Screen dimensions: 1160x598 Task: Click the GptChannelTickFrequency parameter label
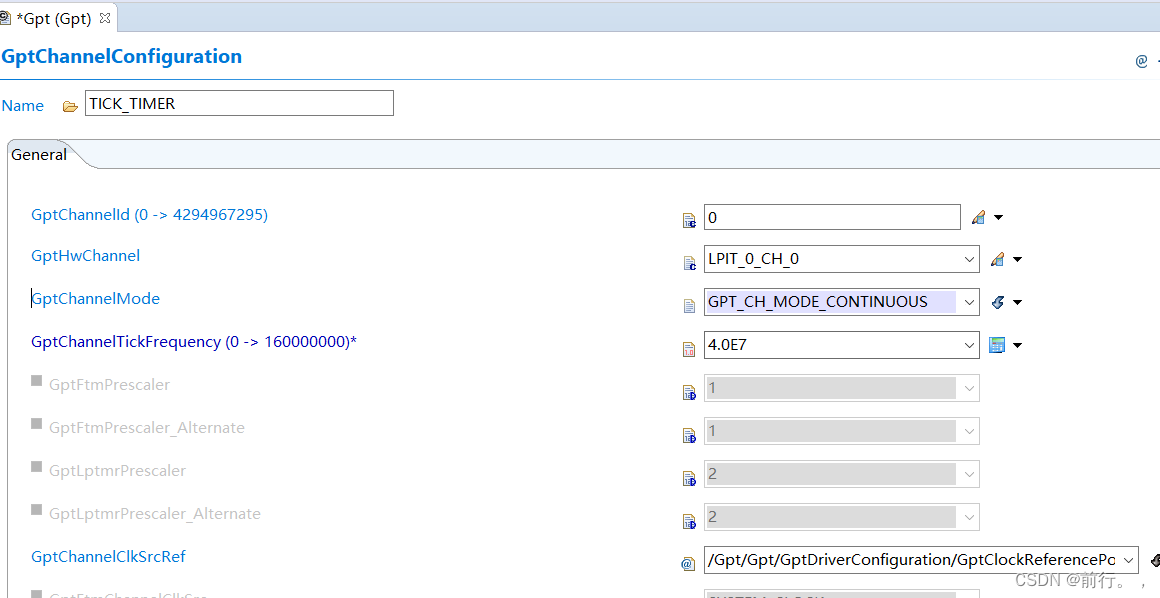point(193,341)
